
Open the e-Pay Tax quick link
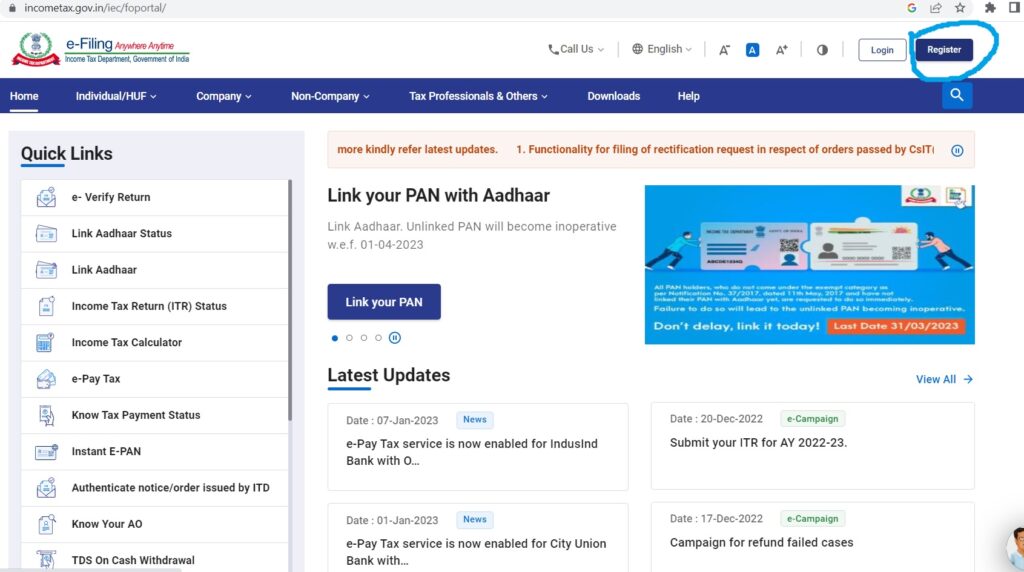click(154, 379)
